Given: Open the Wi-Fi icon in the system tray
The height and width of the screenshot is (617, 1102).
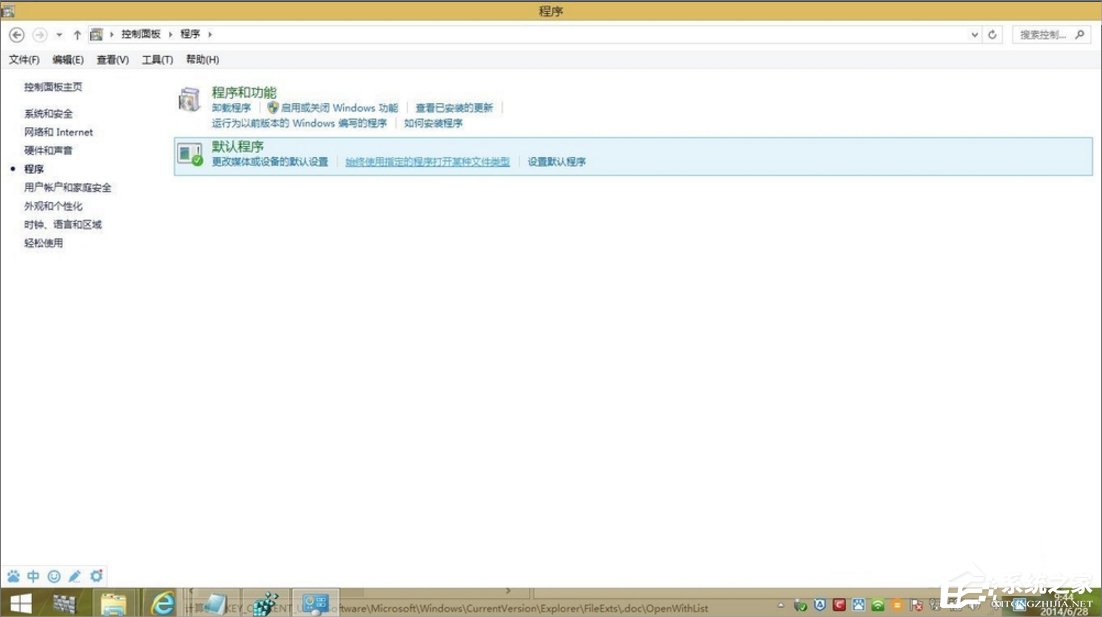Looking at the screenshot, I should (x=878, y=605).
